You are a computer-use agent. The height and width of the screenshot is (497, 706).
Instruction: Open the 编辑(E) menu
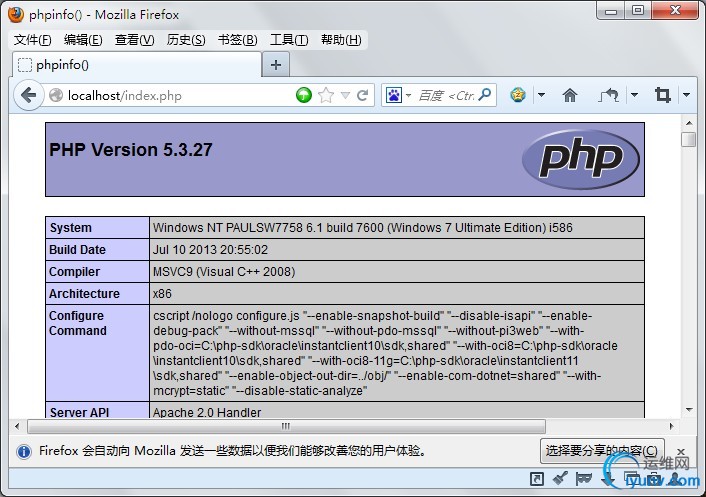pyautogui.click(x=83, y=40)
